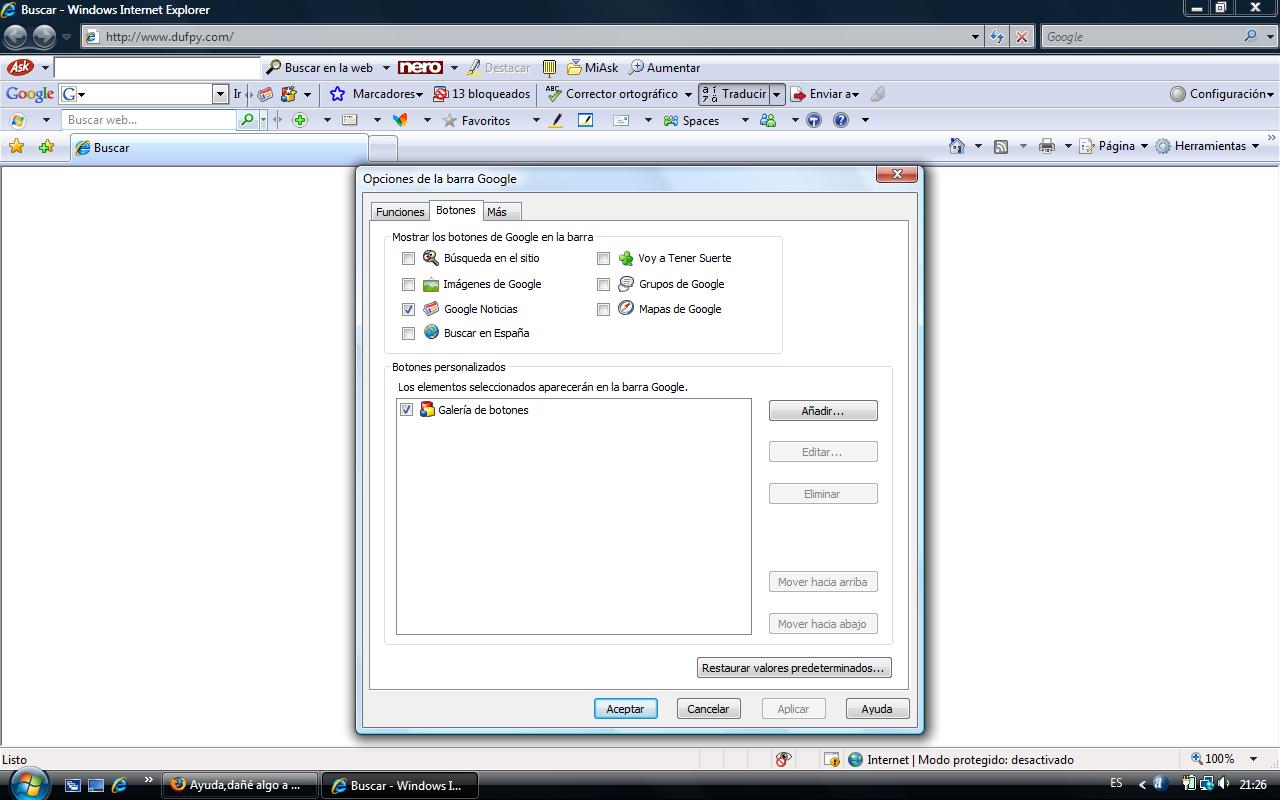The image size is (1280, 800).
Task: Click the volume icon in system tray
Action: point(1224,784)
